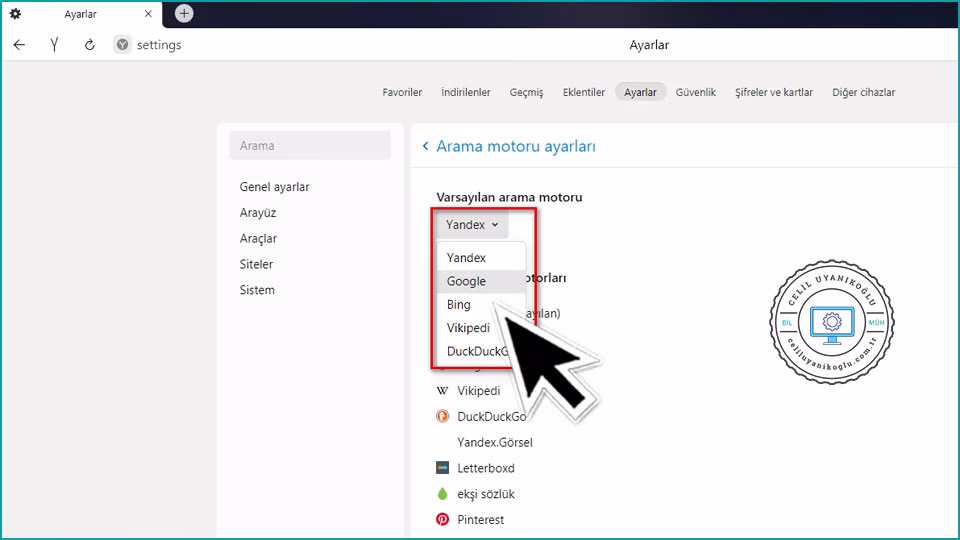The height and width of the screenshot is (540, 960).
Task: Select the Ayarlar tab
Action: pos(640,92)
